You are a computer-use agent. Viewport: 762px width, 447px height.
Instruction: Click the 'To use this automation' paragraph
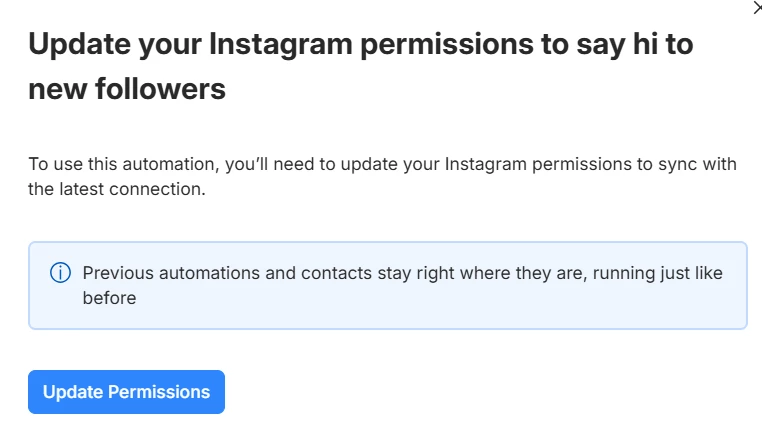click(382, 176)
